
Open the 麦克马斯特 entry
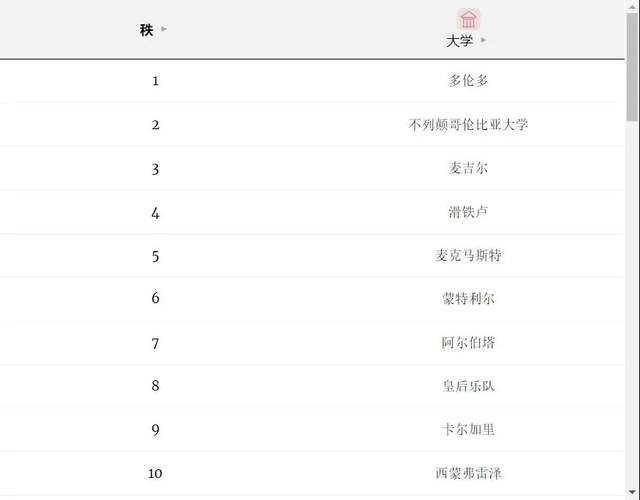[x=468, y=256]
